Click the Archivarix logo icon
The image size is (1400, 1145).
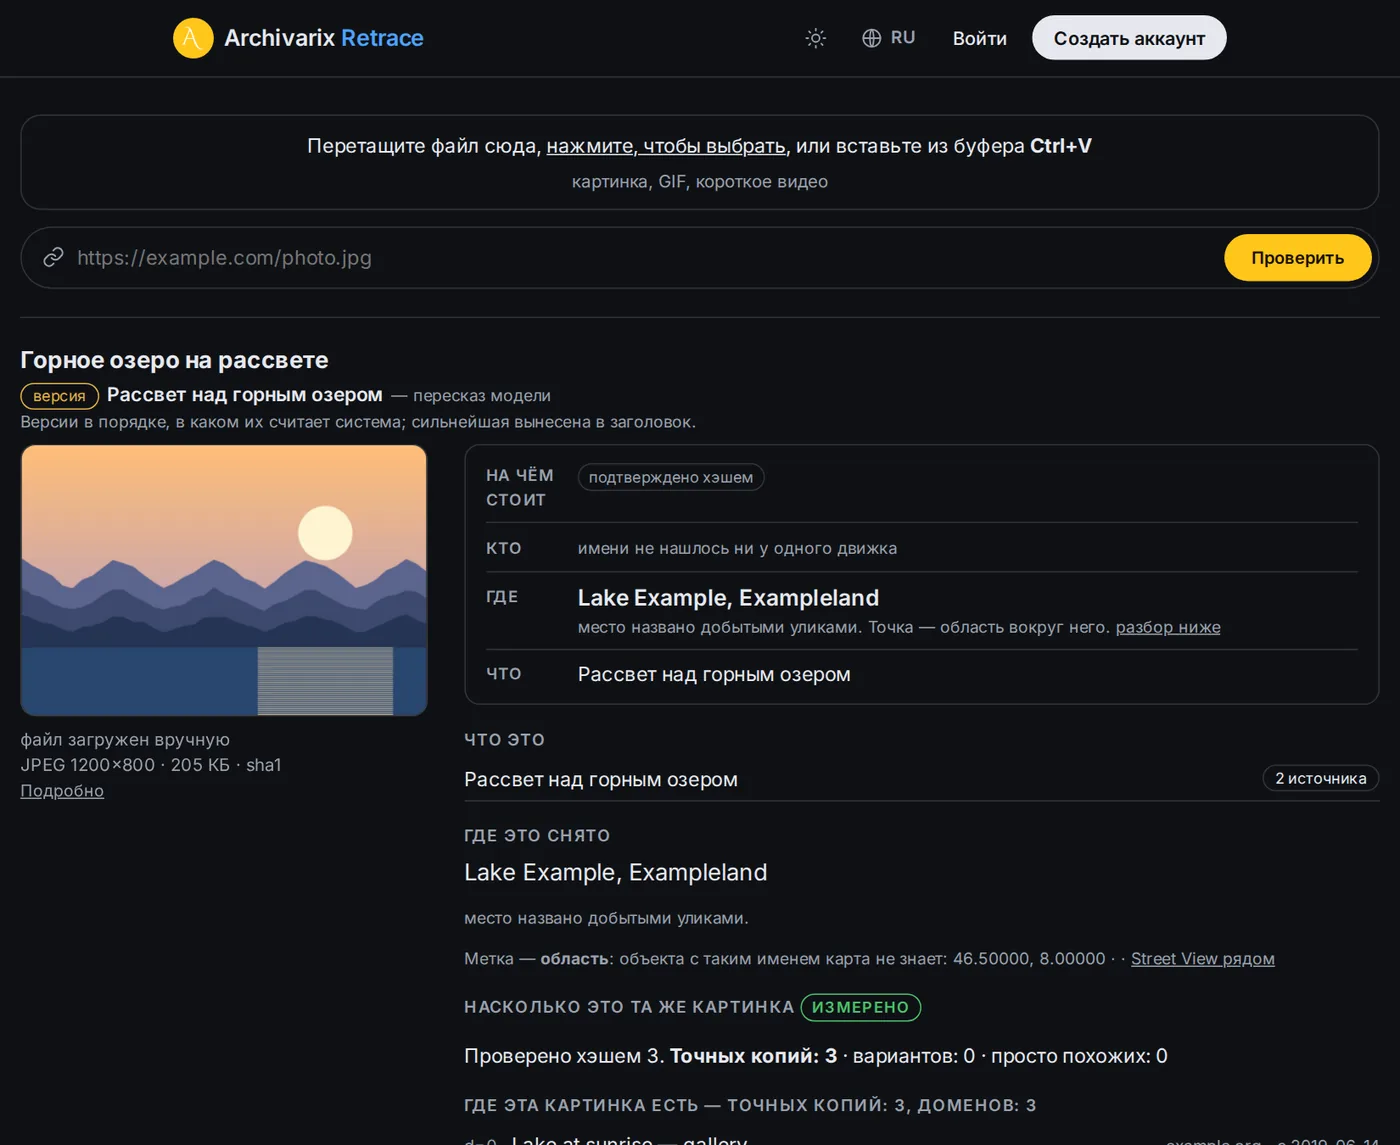click(193, 38)
